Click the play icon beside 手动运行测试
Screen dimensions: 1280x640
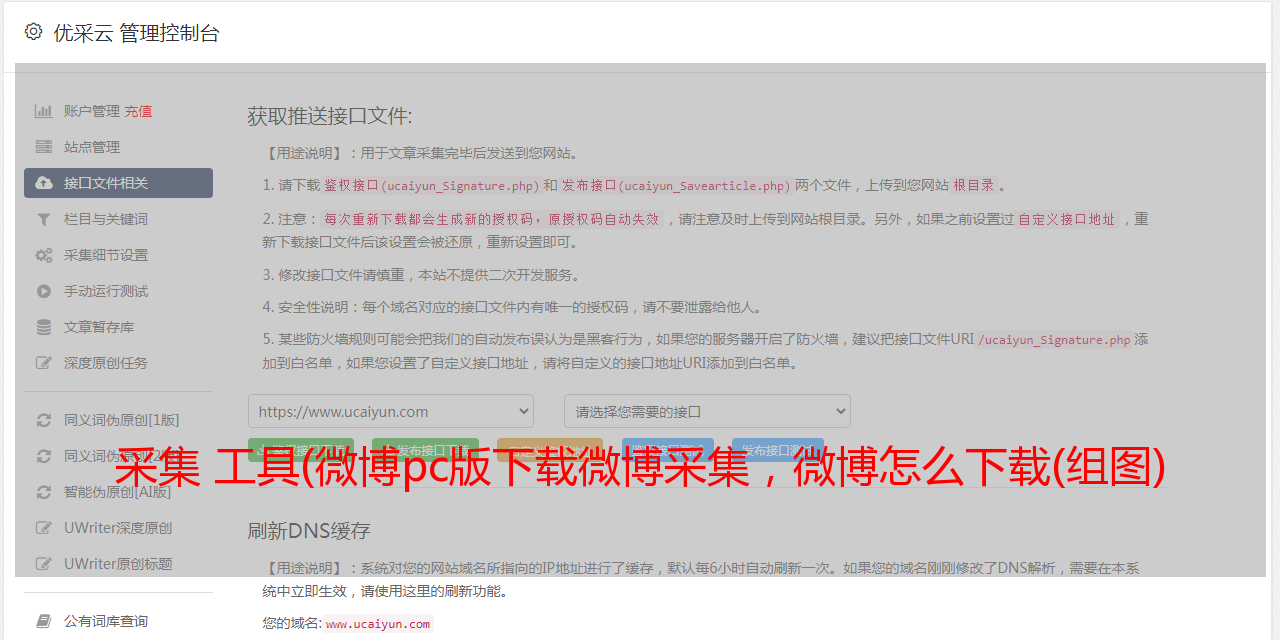click(x=44, y=291)
